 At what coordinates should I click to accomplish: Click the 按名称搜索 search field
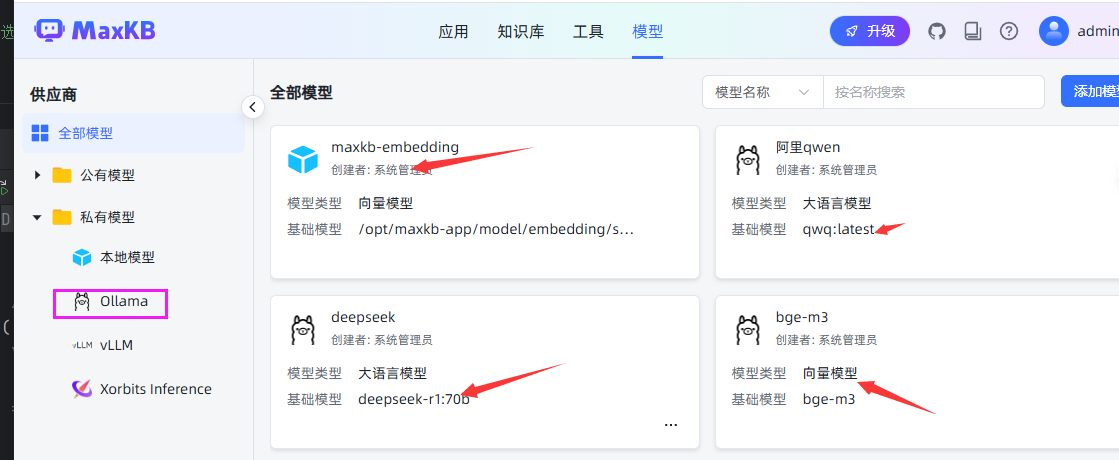click(x=933, y=92)
